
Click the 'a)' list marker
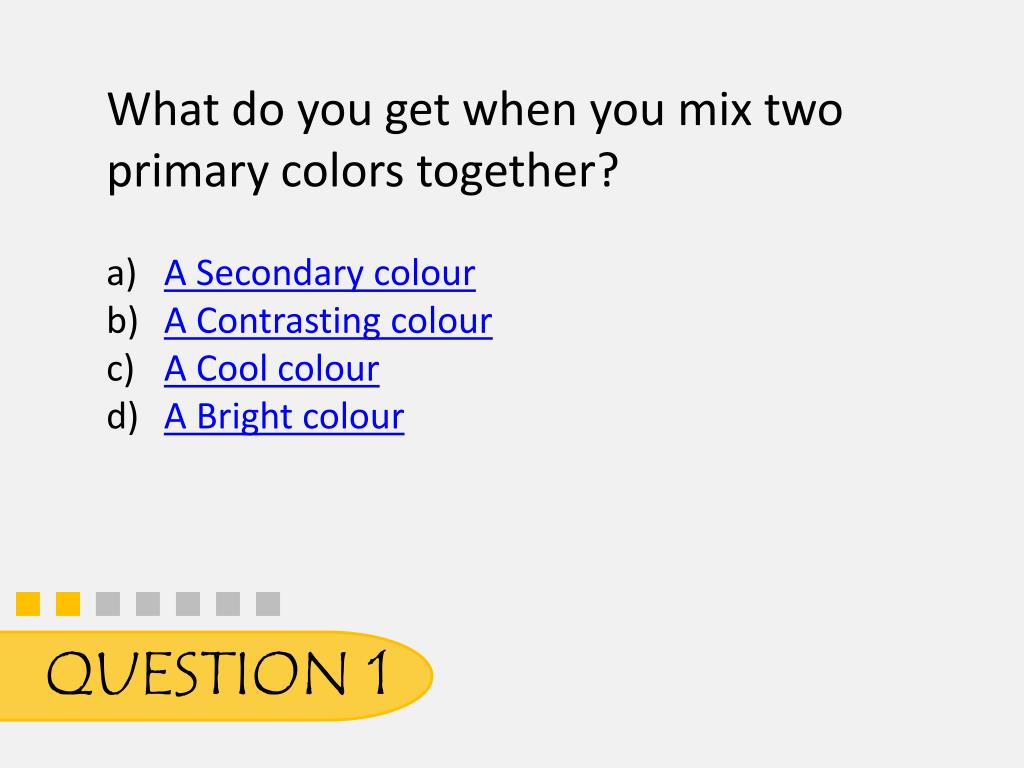click(x=121, y=274)
